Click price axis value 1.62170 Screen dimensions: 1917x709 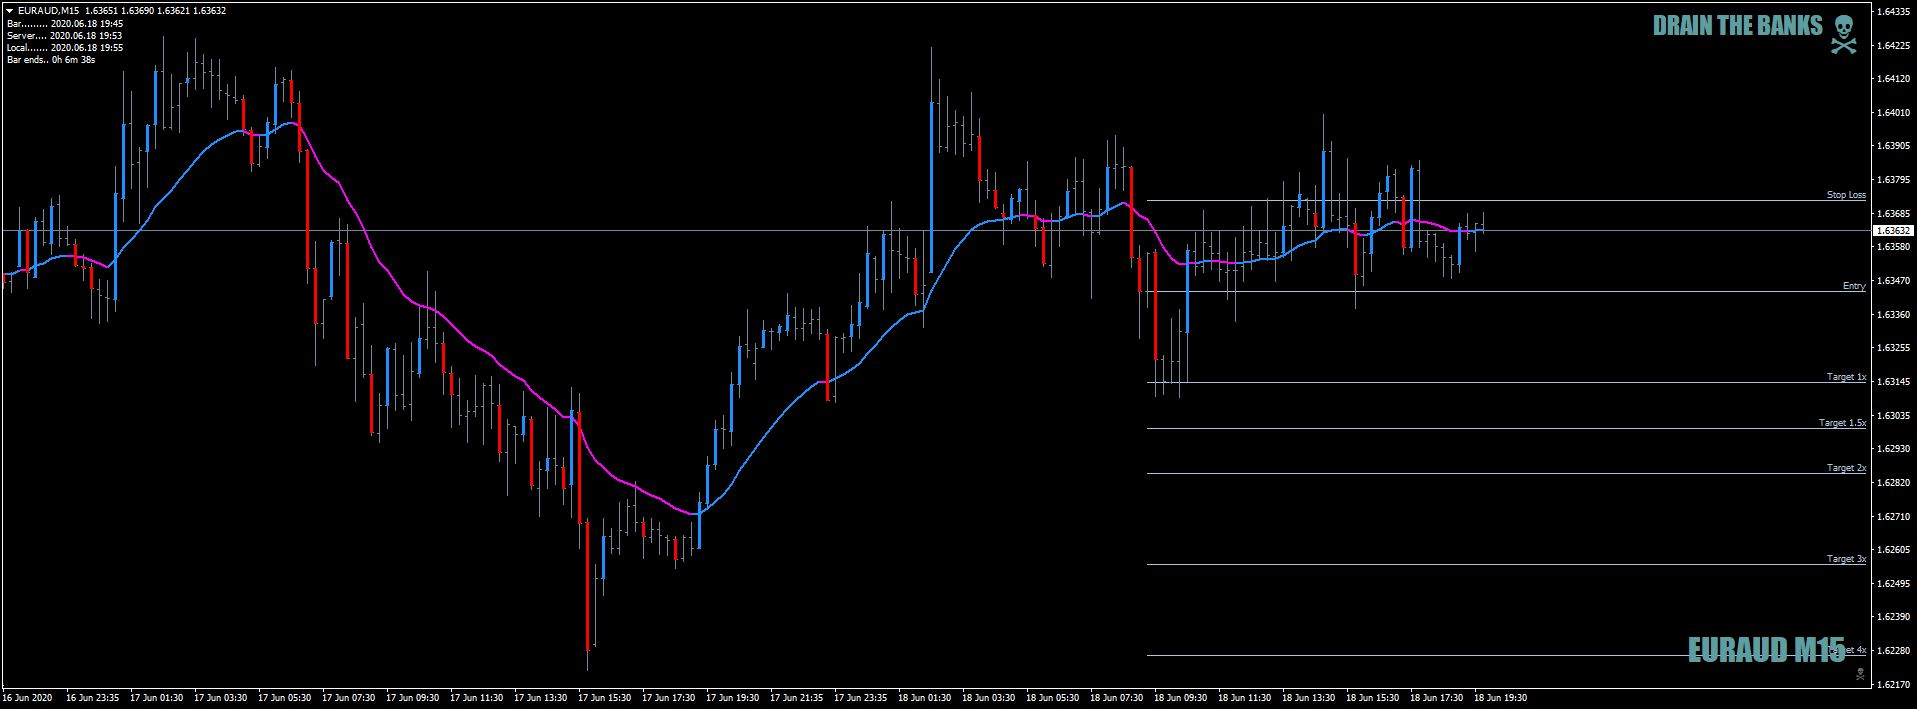tap(1895, 685)
